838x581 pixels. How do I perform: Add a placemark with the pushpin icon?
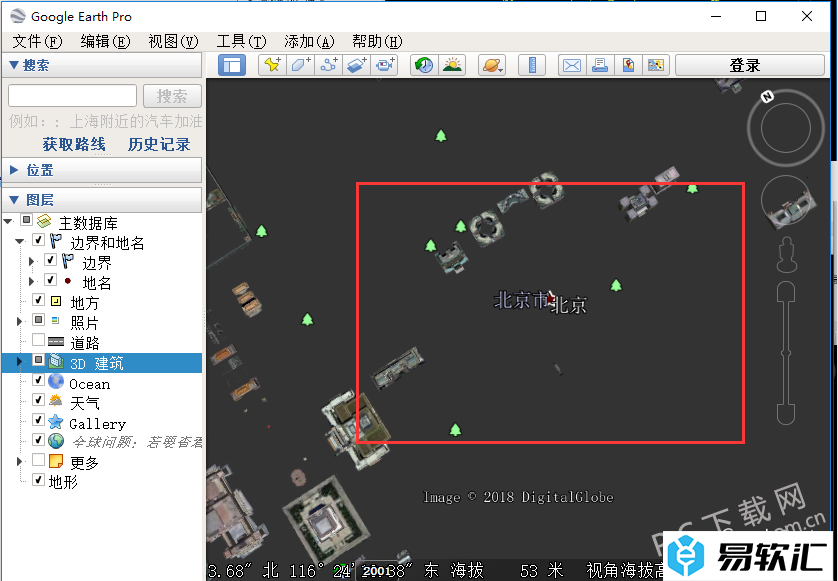[272, 65]
